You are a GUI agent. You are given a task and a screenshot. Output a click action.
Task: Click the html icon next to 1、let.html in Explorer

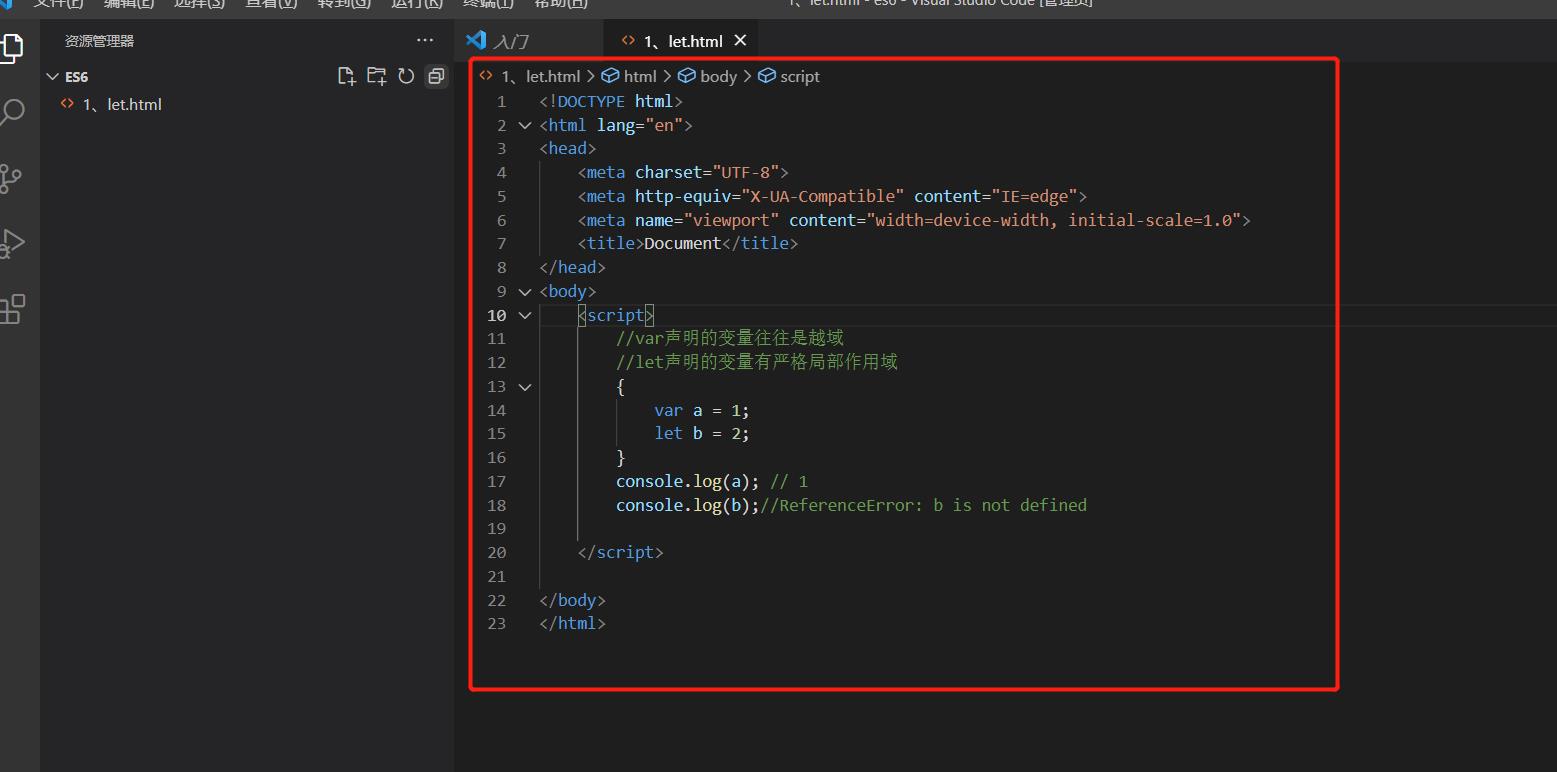67,104
